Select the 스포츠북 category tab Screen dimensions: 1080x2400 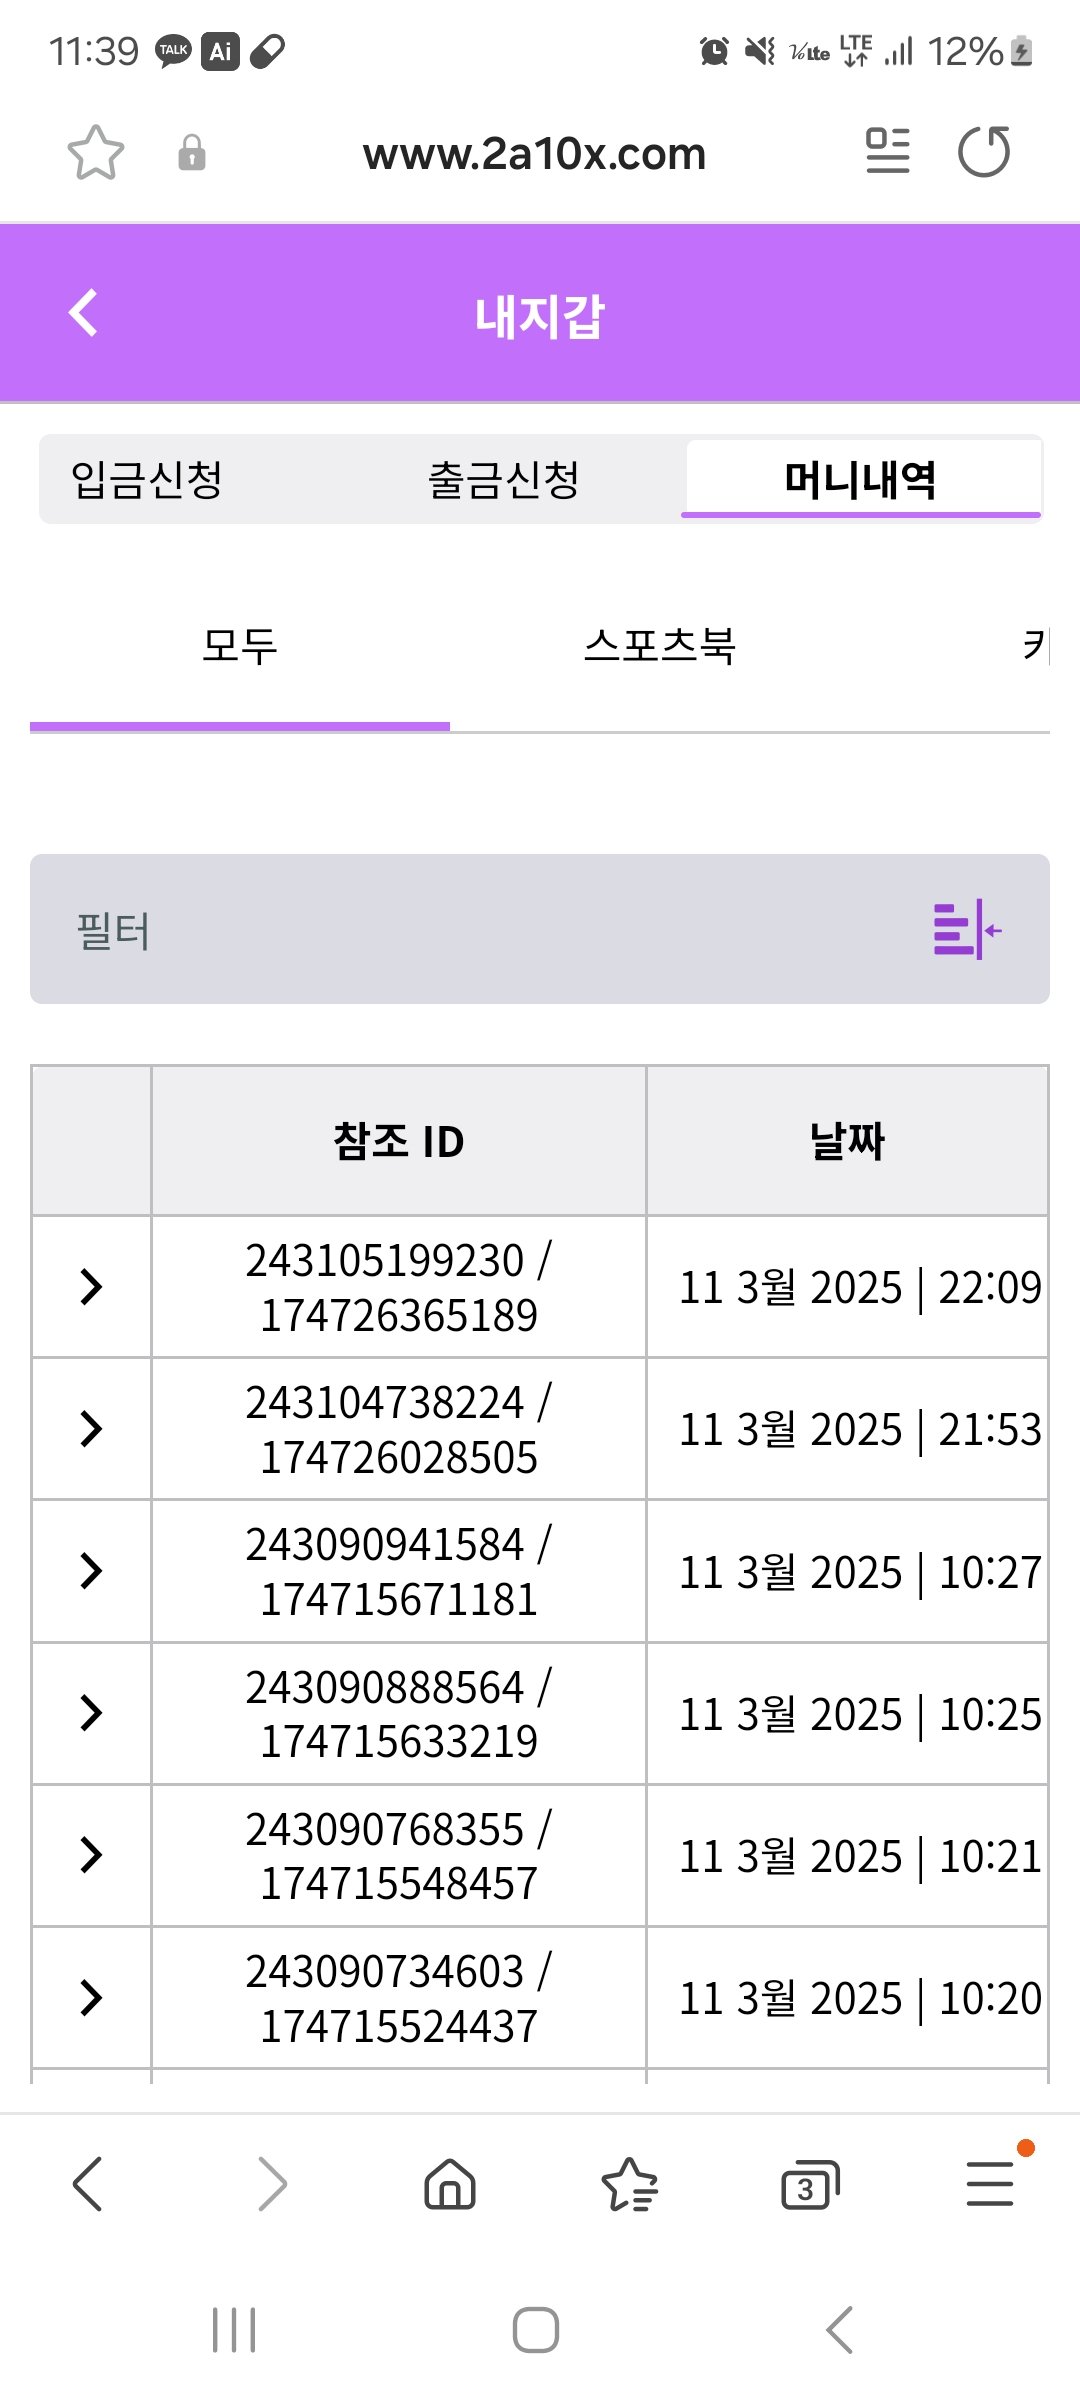[660, 646]
